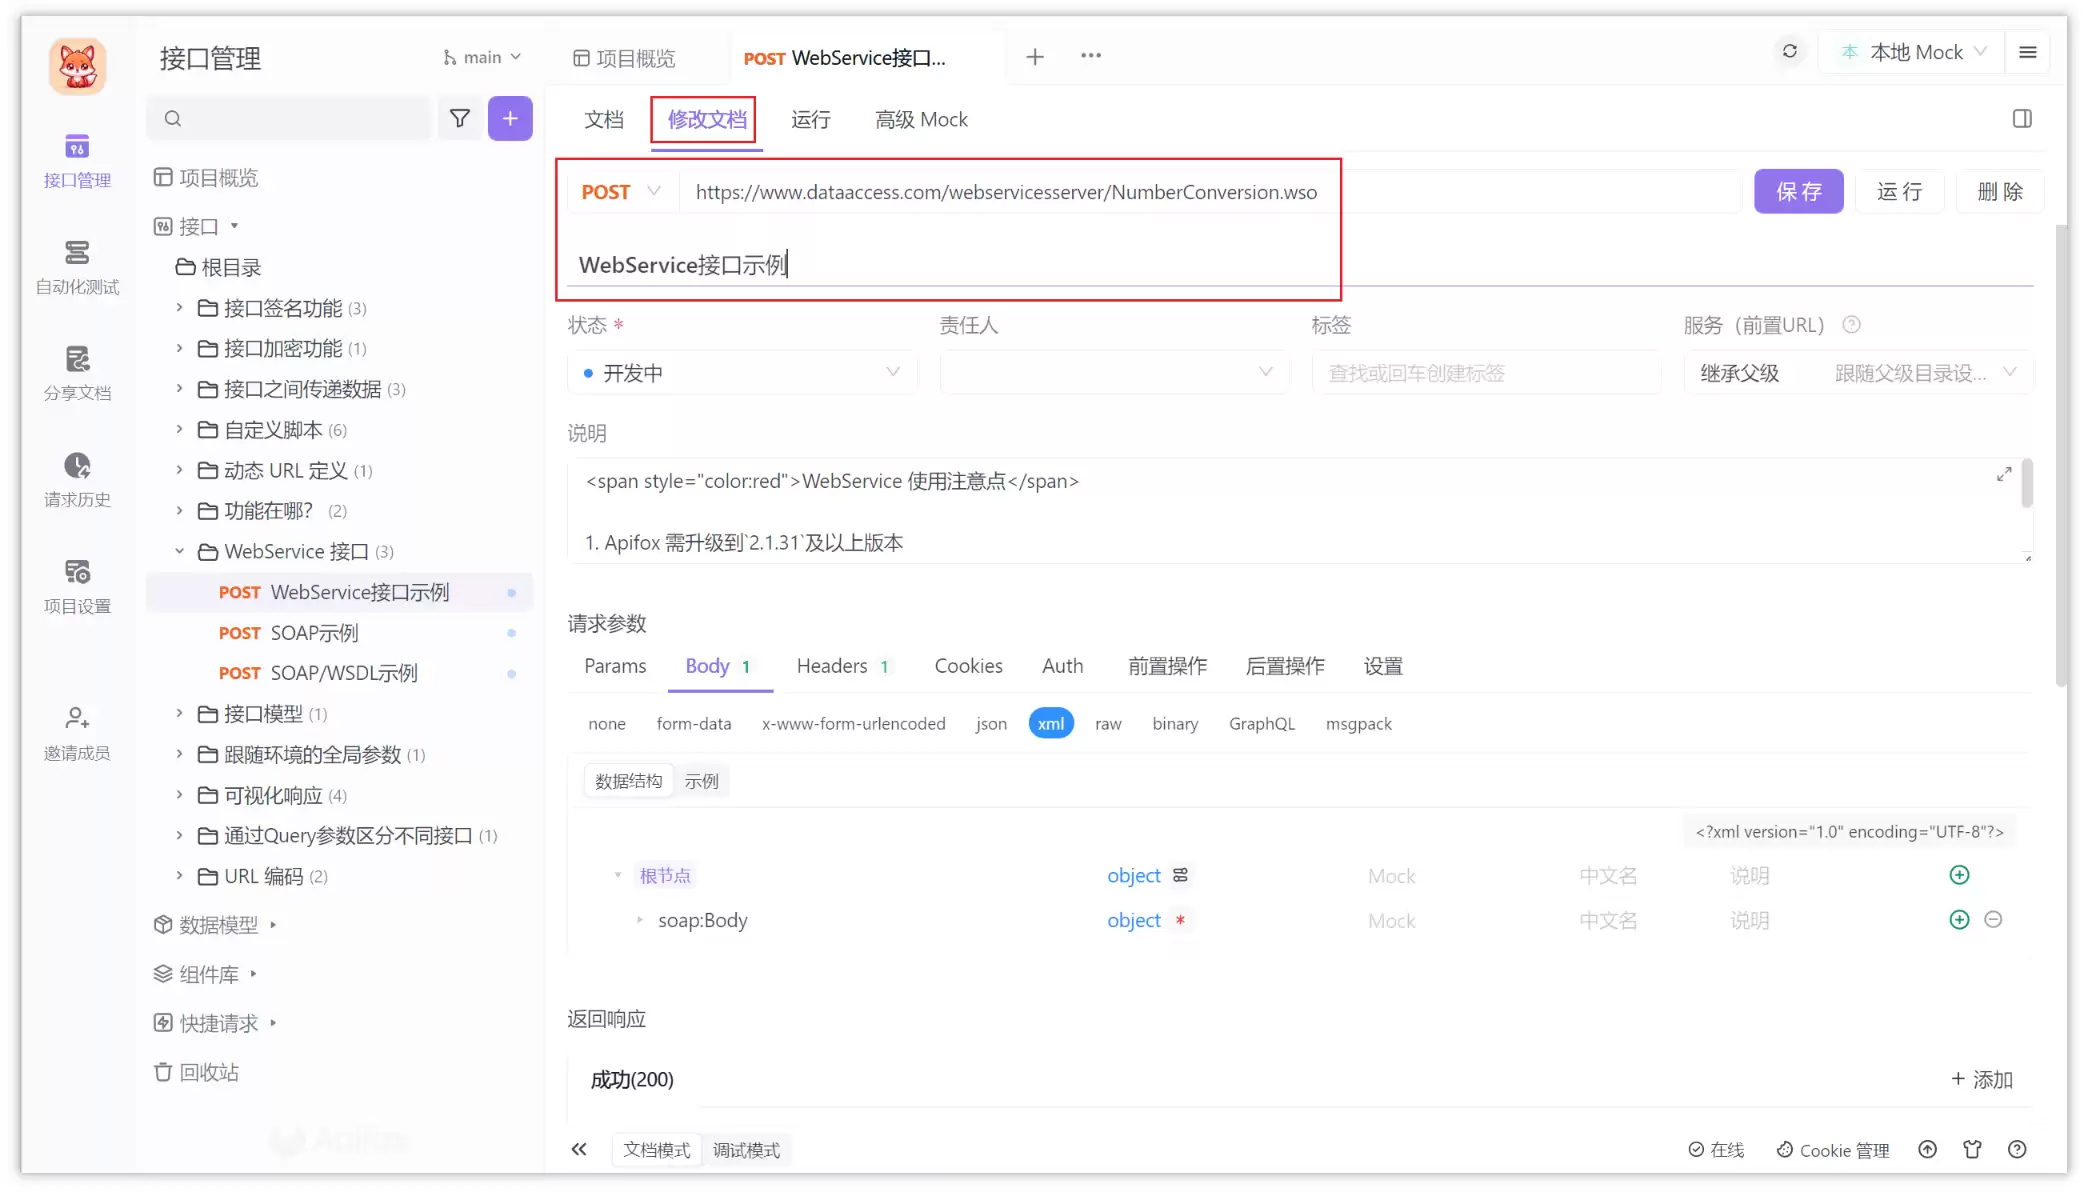Open 回收站 trash
This screenshot has height=1192, width=2090.
pyautogui.click(x=196, y=1072)
